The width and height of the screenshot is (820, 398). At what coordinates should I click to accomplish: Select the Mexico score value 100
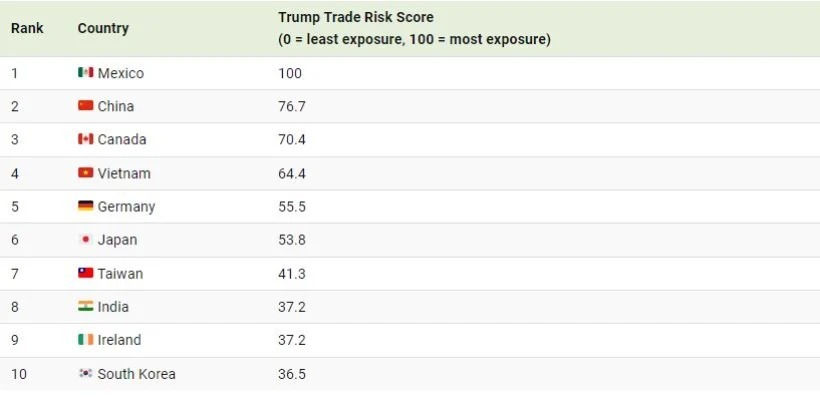click(290, 73)
